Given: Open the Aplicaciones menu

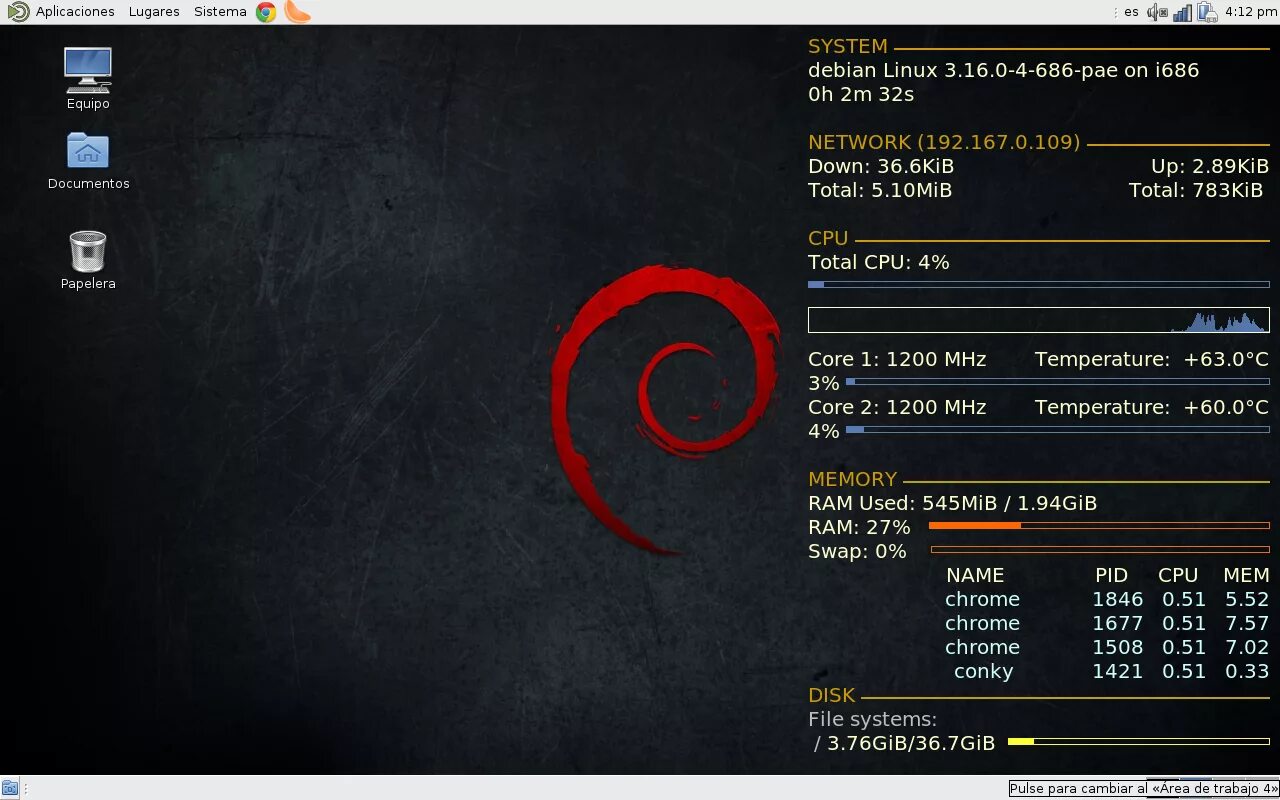Looking at the screenshot, I should (75, 12).
